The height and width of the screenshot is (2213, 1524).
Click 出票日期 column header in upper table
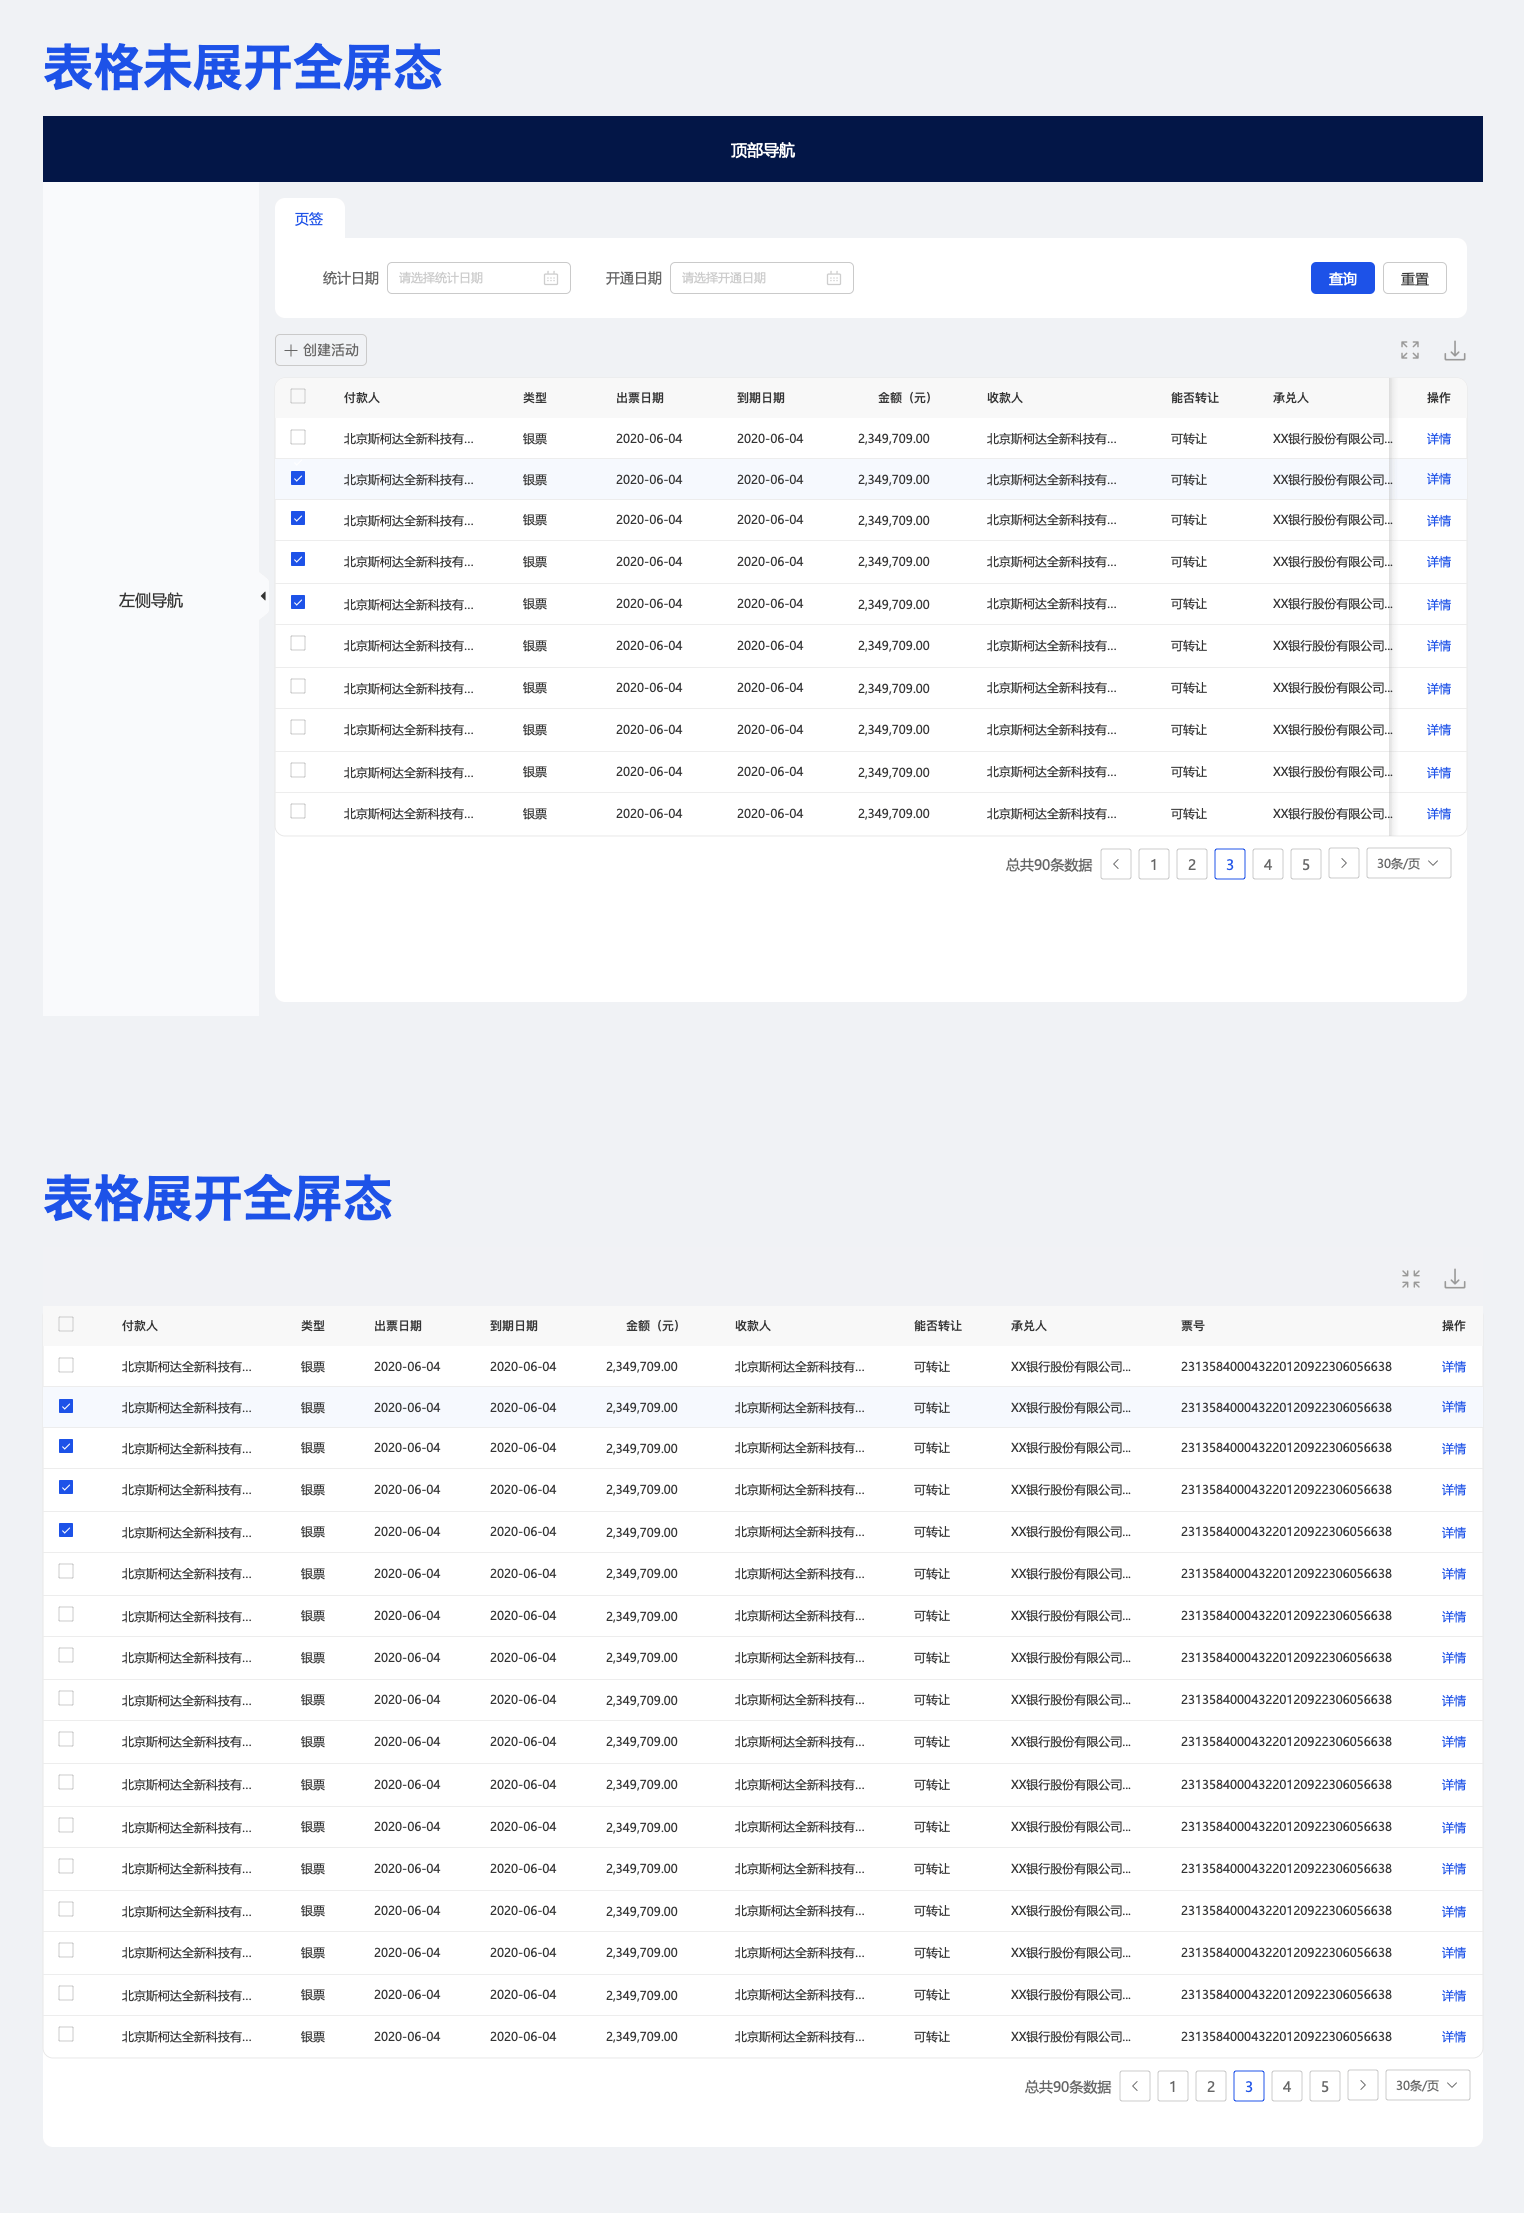(x=640, y=398)
